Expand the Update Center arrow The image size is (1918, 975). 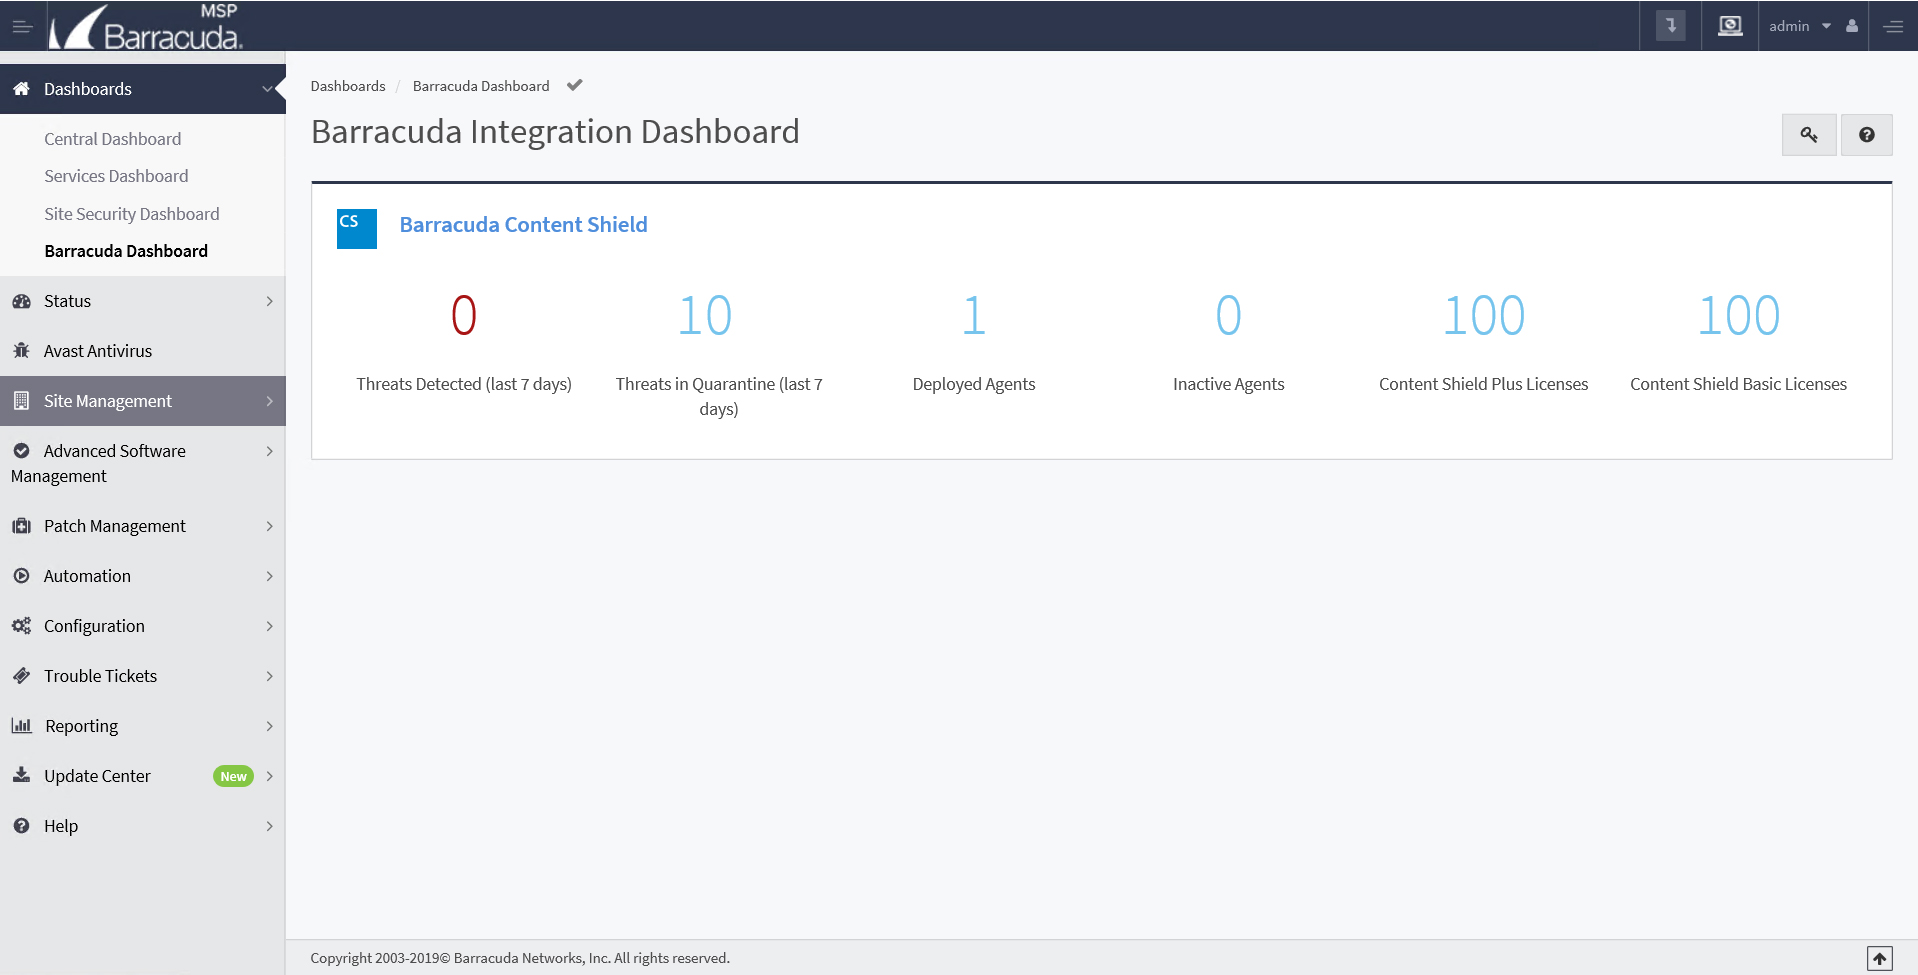click(x=270, y=776)
